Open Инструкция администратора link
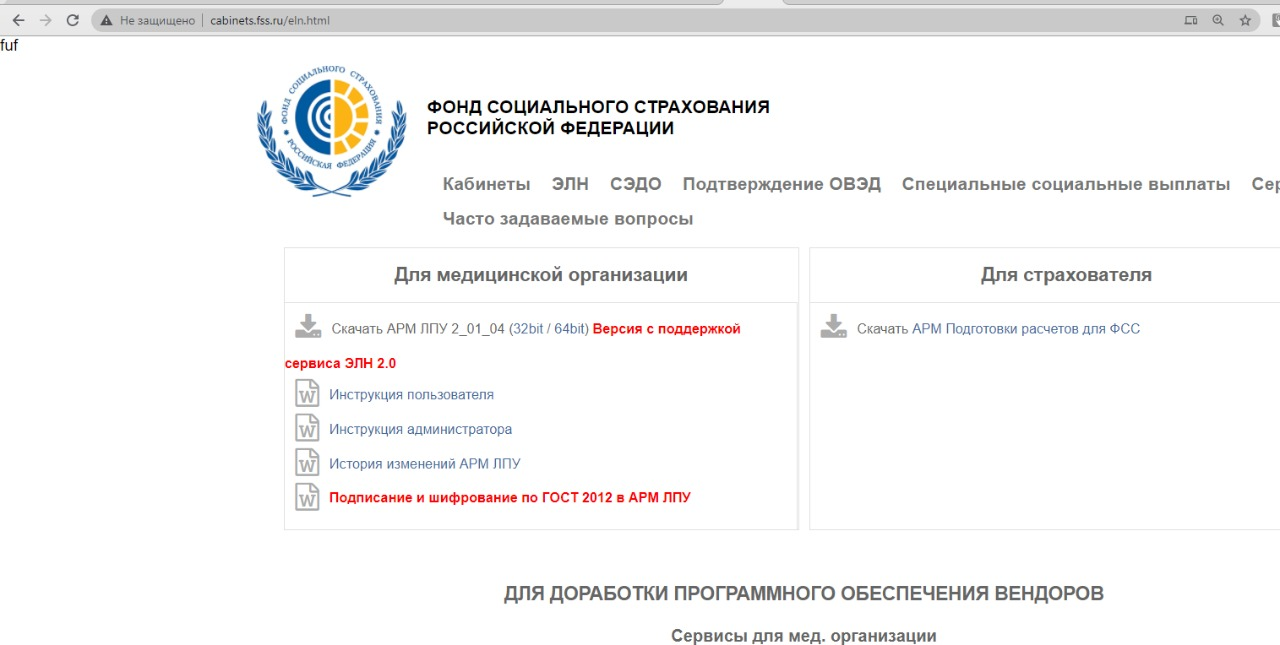 (420, 429)
